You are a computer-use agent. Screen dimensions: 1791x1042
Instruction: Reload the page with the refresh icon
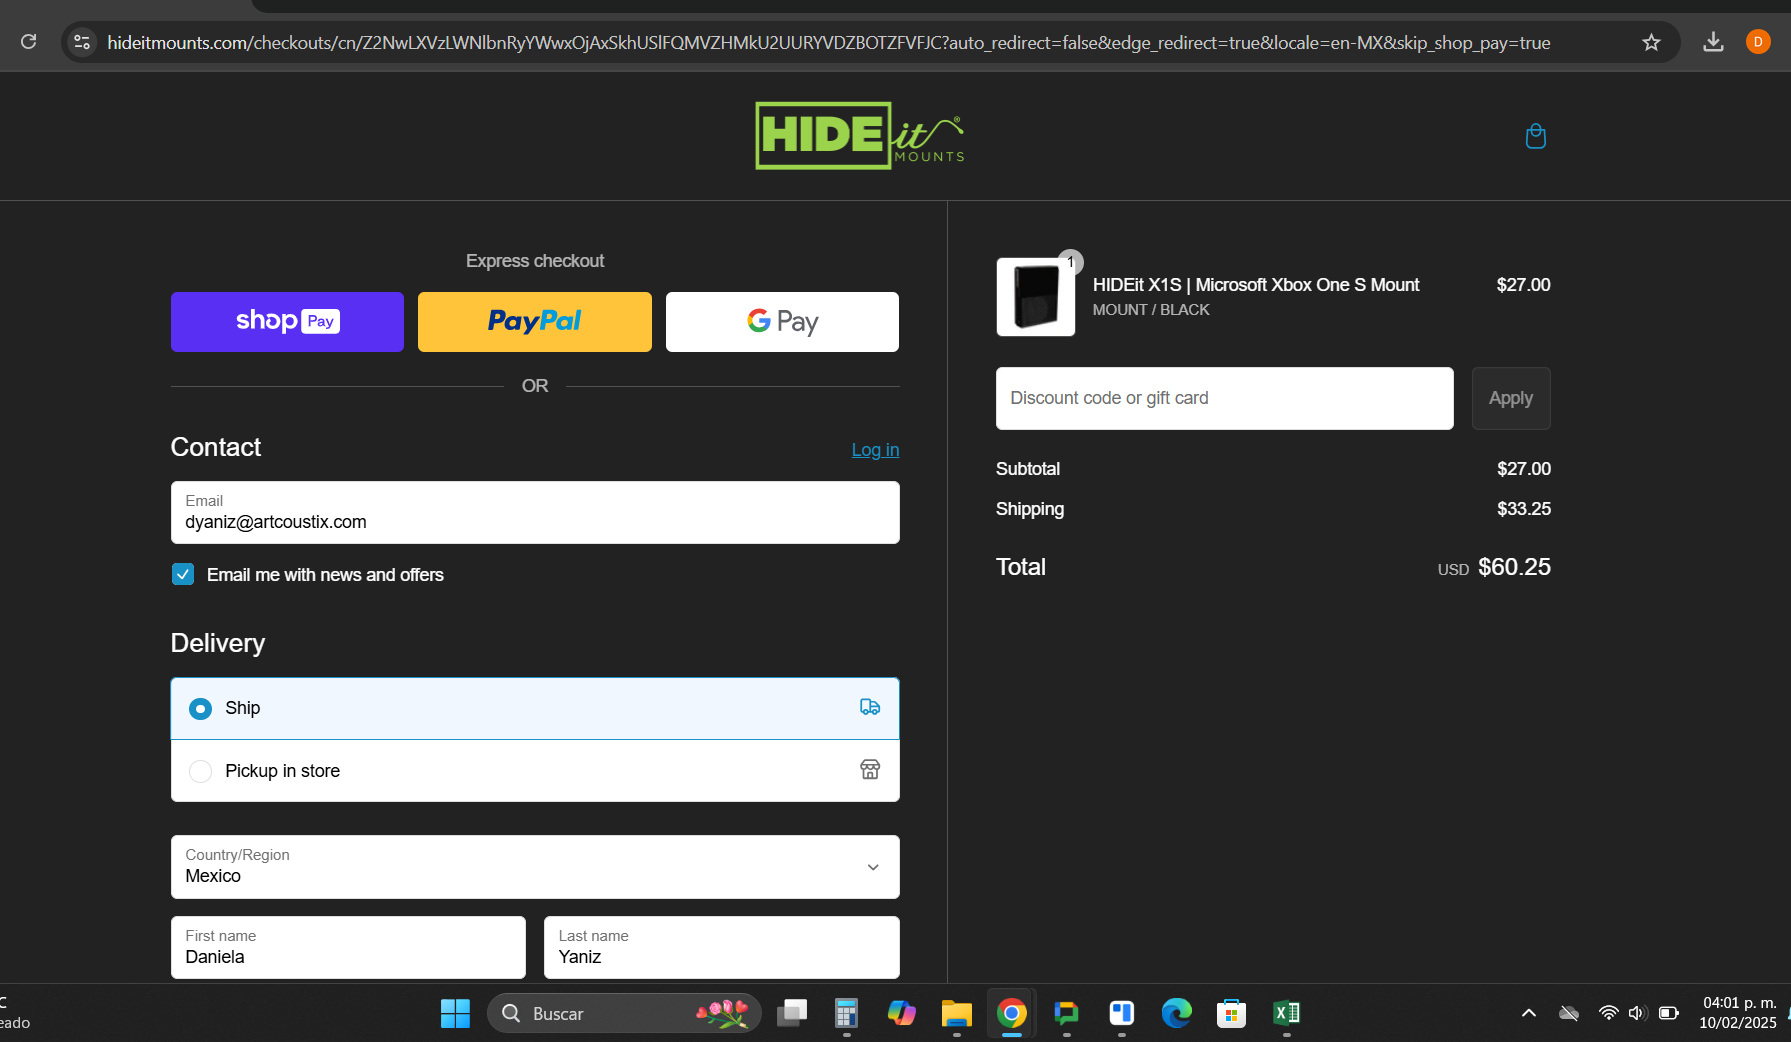tap(29, 42)
